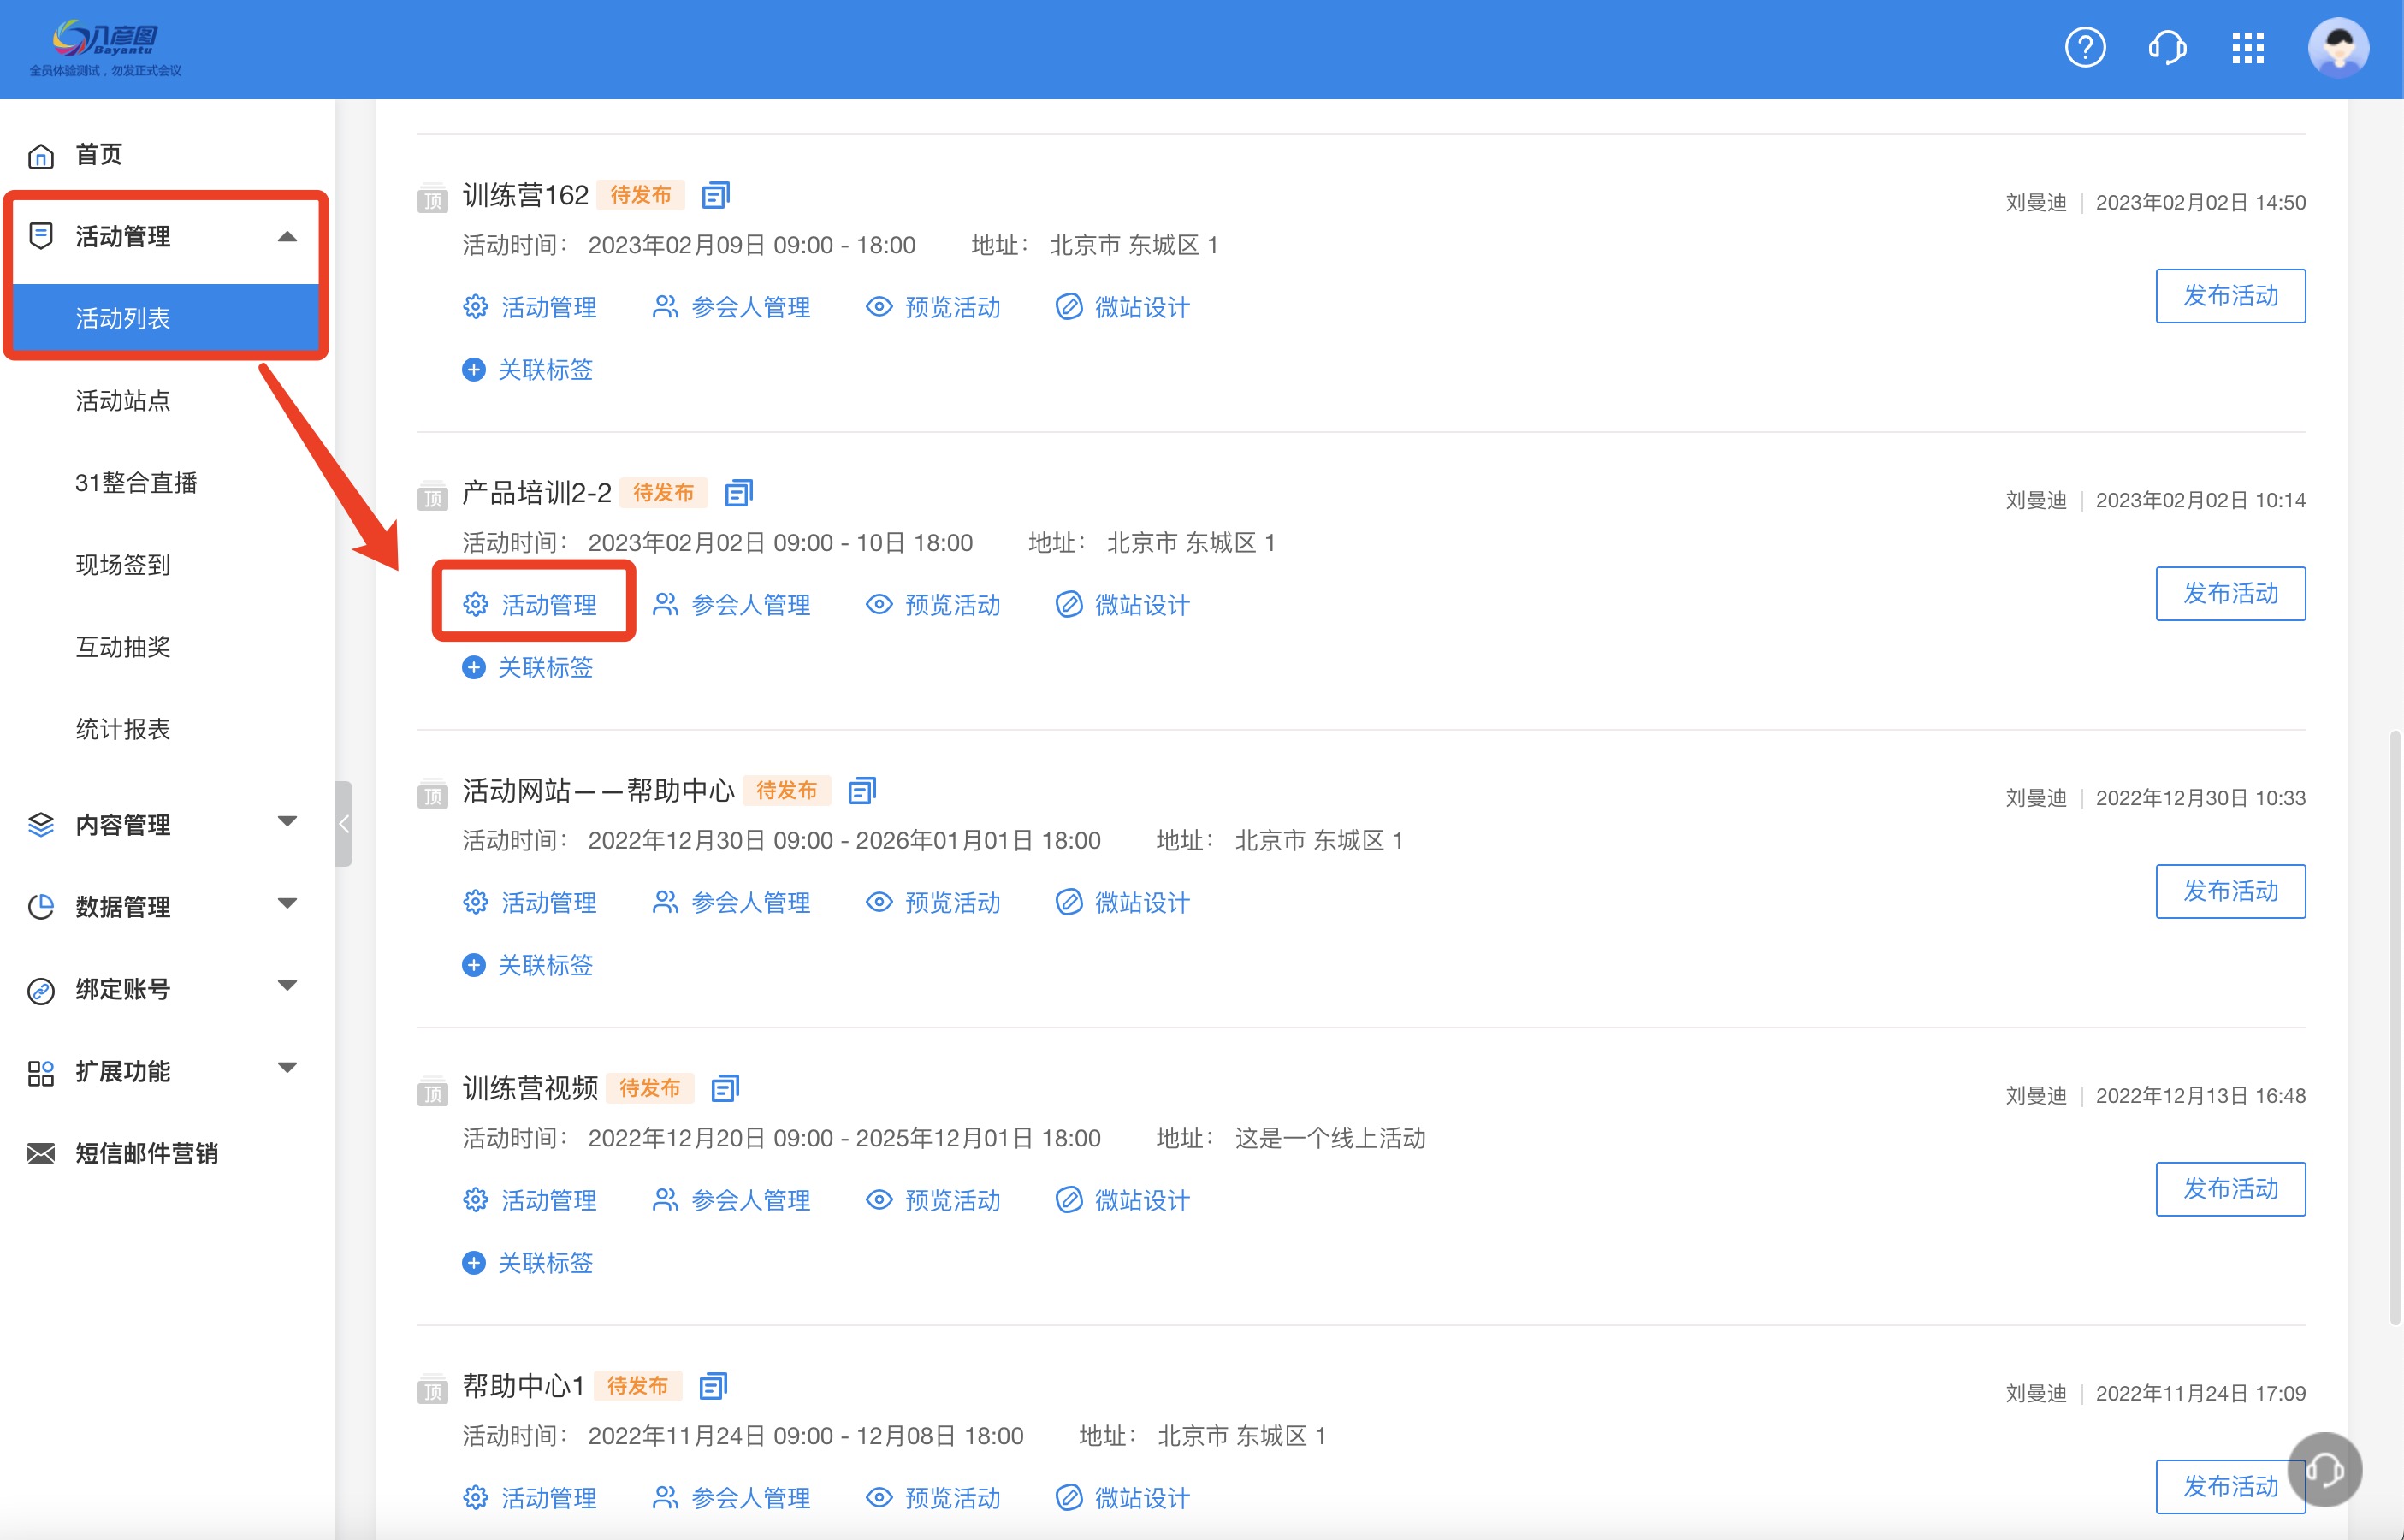
Task: Open 活动管理 for 活动网站——帮助中心
Action: click(x=529, y=903)
